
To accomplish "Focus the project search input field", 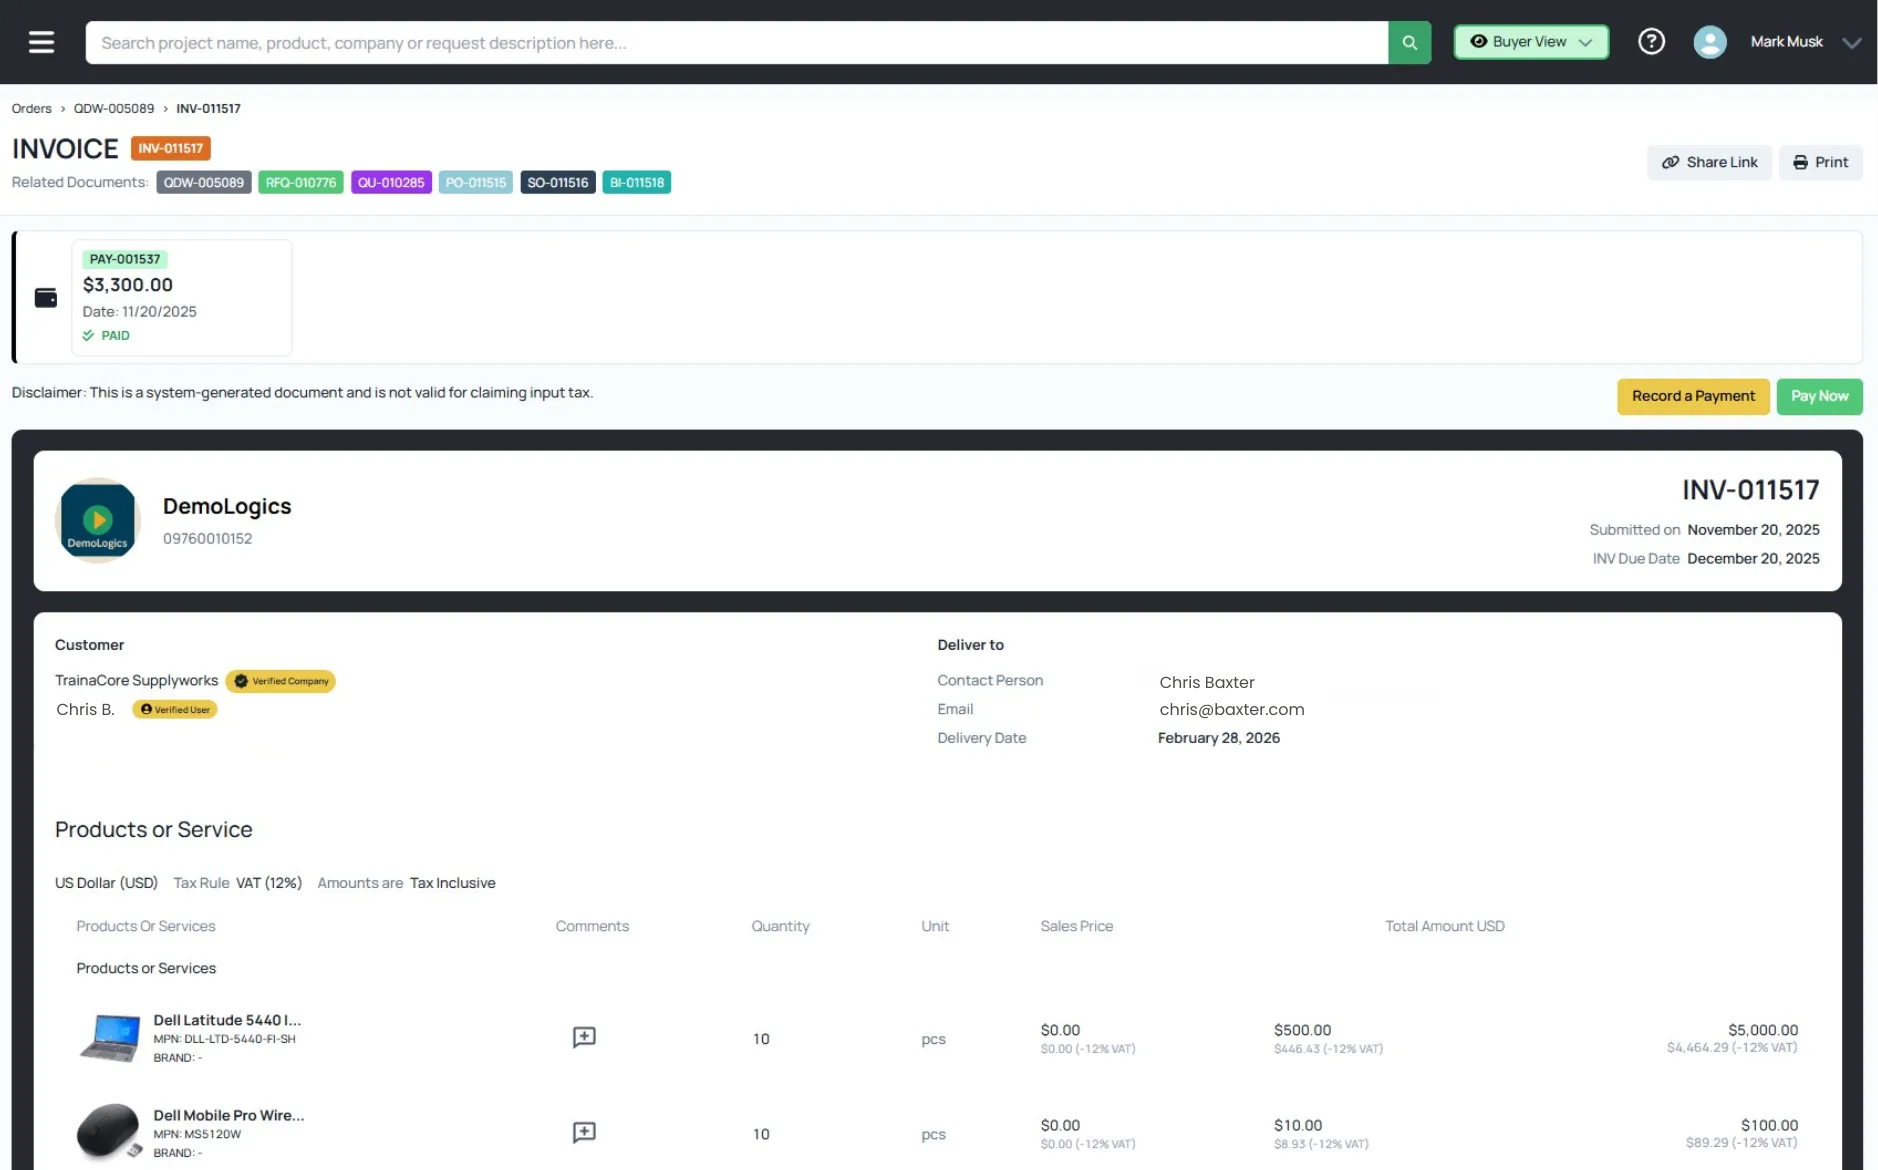I will pyautogui.click(x=737, y=42).
